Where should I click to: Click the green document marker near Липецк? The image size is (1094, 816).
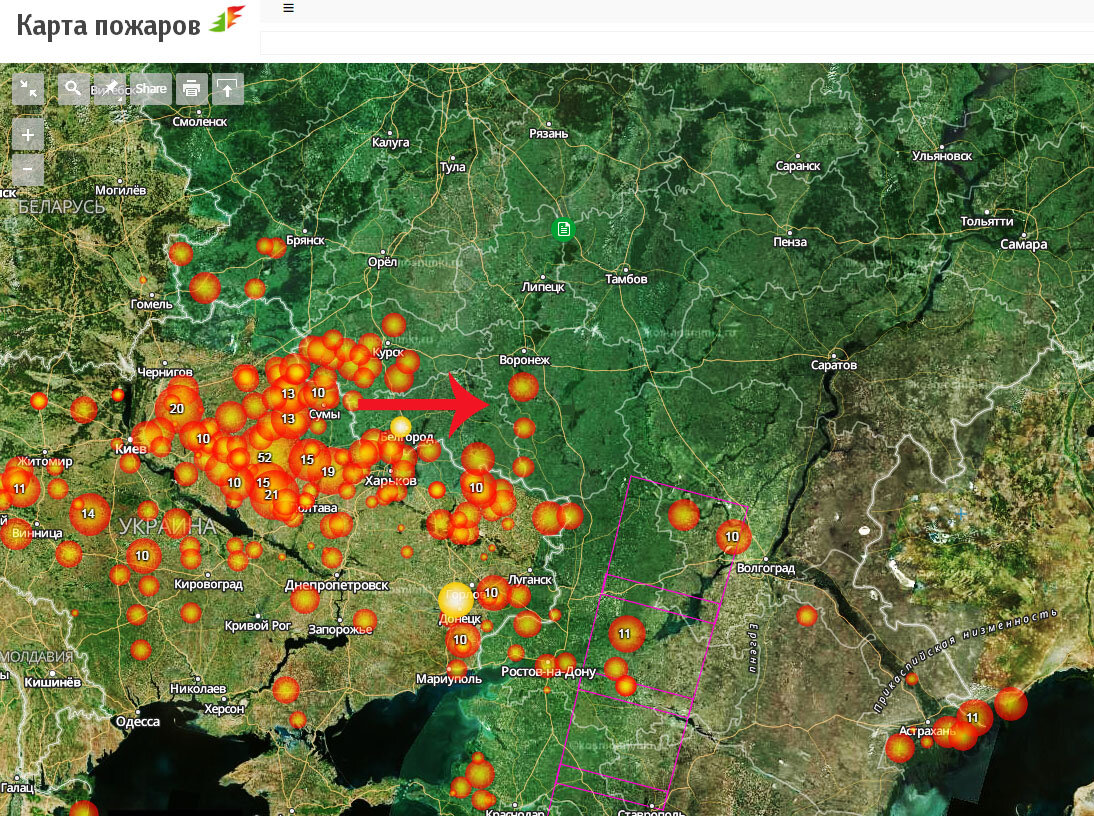563,229
